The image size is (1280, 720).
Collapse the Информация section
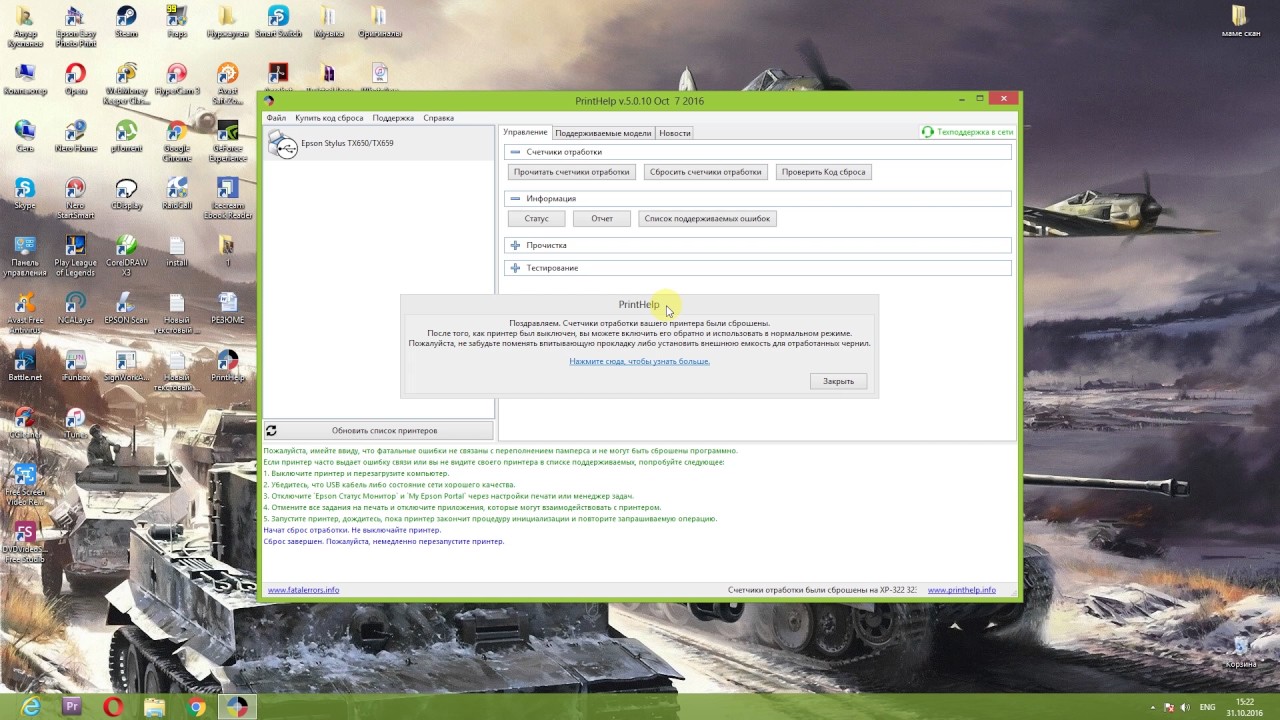(x=515, y=199)
